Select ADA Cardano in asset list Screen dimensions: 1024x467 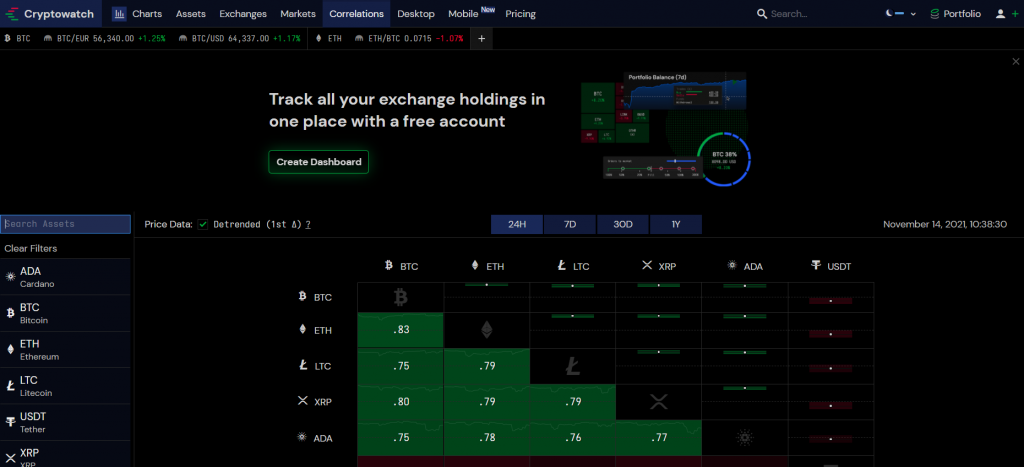(x=65, y=277)
